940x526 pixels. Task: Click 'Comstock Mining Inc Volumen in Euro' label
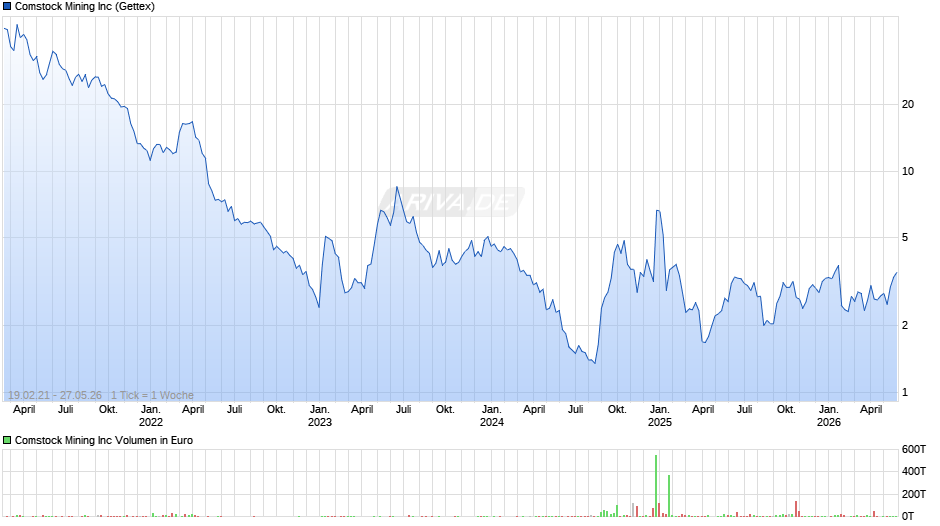click(104, 440)
